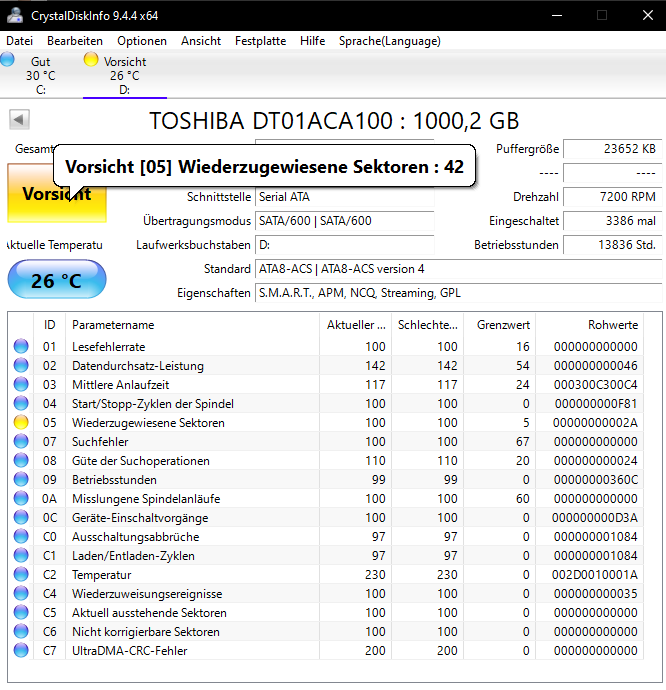Click status icon for Mittlere Anlaufzeit row
666x690 pixels.
coord(21,384)
